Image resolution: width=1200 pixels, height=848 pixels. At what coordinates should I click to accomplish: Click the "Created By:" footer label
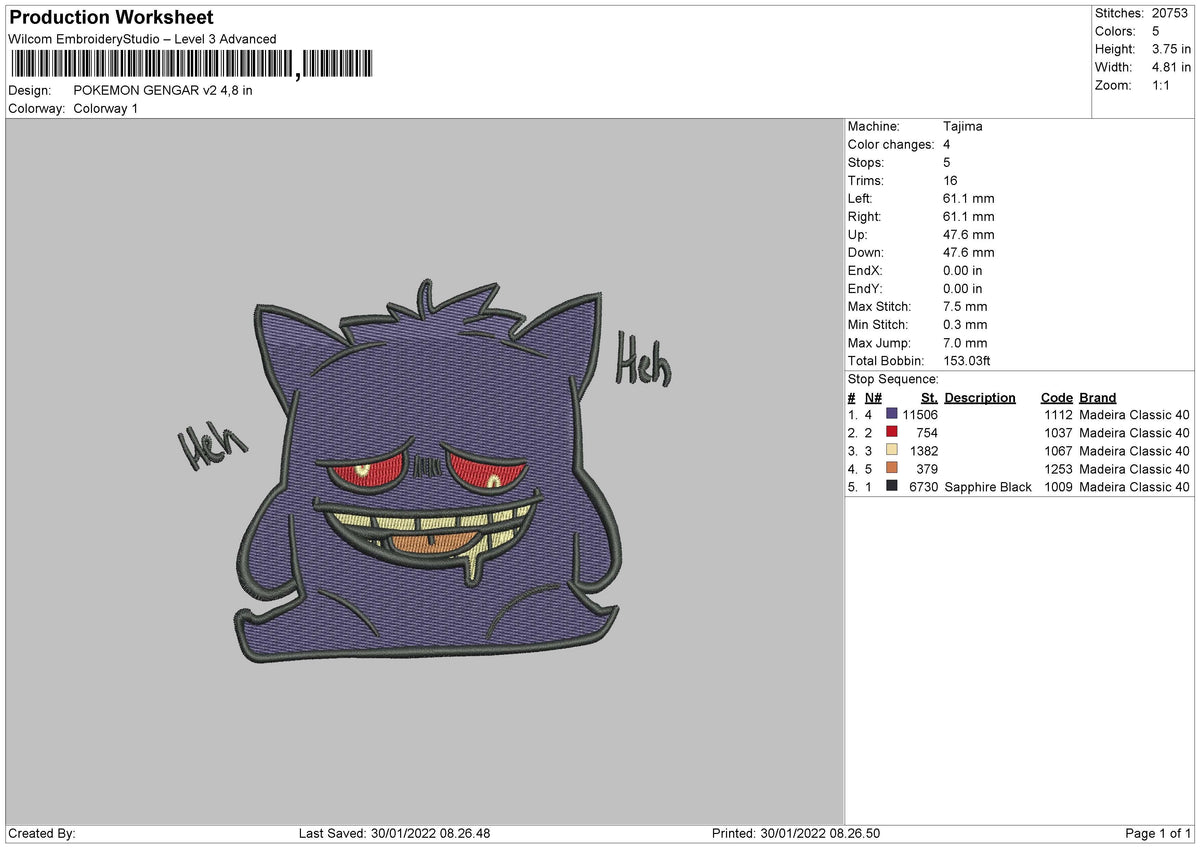[x=42, y=834]
